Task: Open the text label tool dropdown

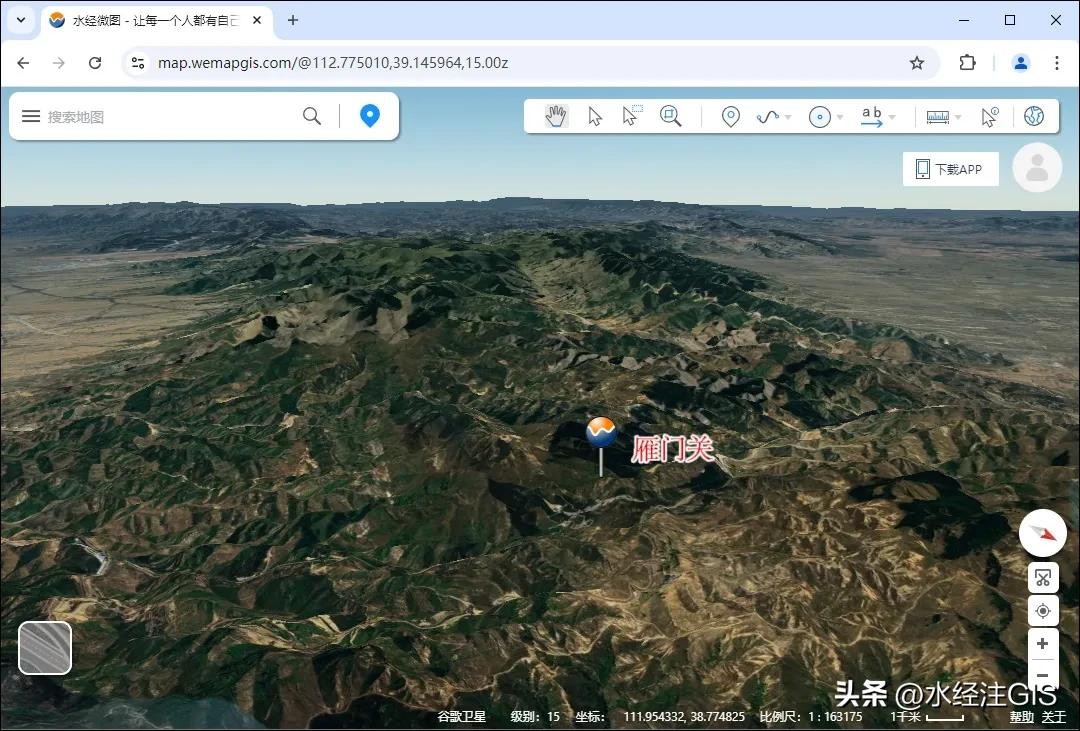Action: [892, 118]
